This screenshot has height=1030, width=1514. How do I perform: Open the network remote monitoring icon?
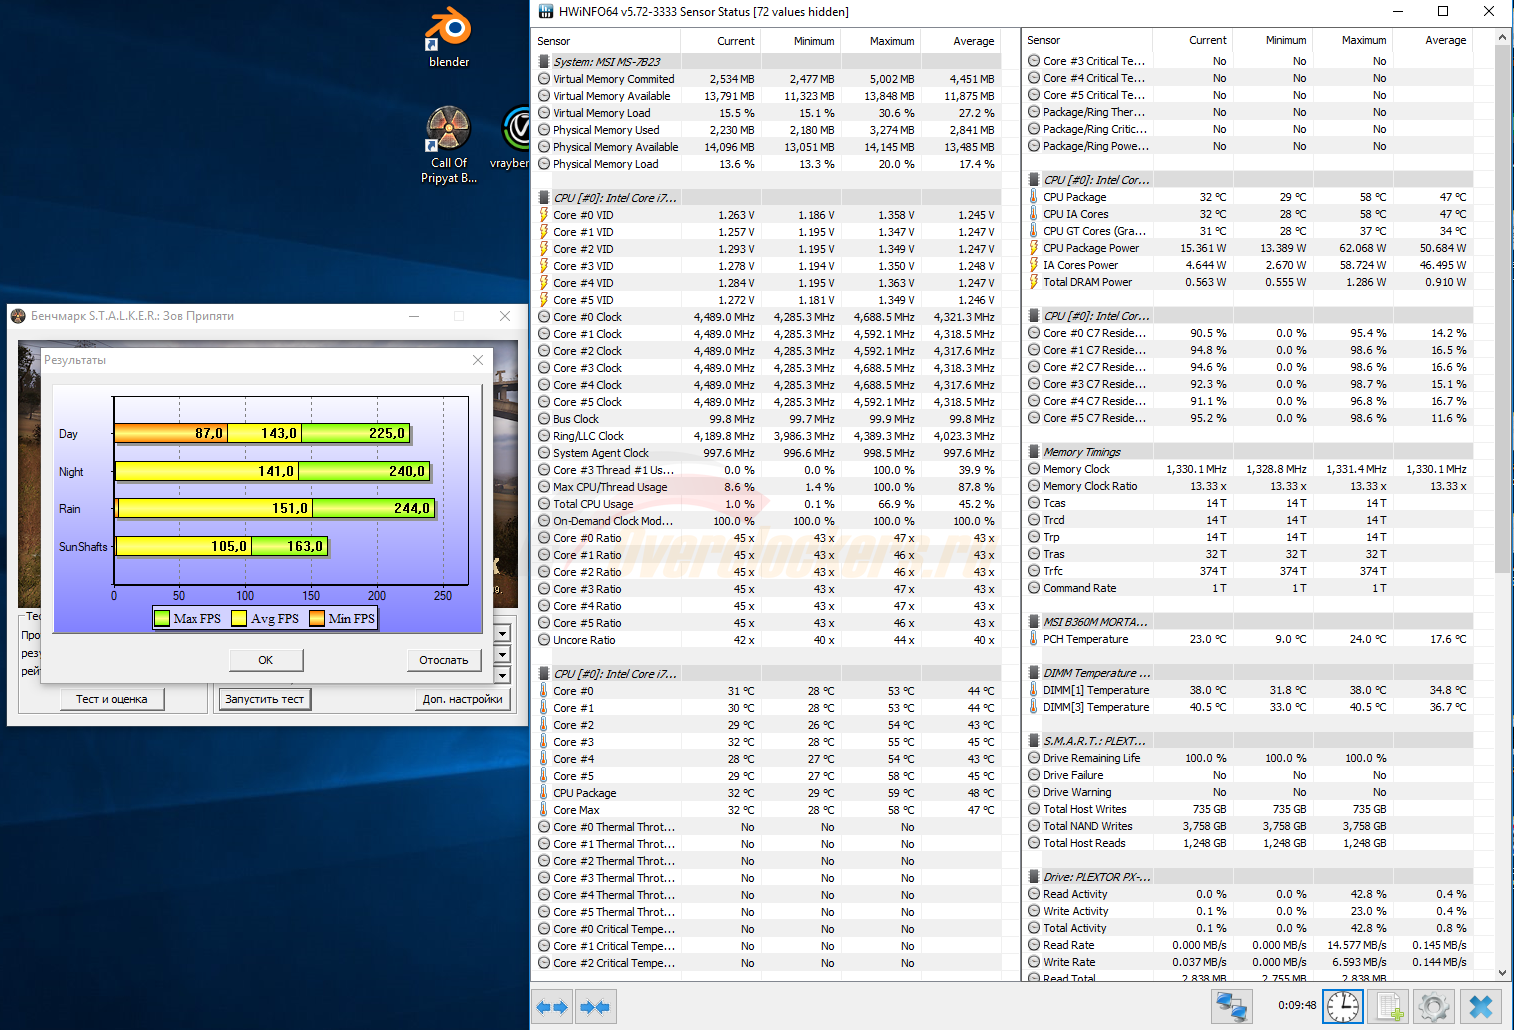(x=1231, y=1006)
